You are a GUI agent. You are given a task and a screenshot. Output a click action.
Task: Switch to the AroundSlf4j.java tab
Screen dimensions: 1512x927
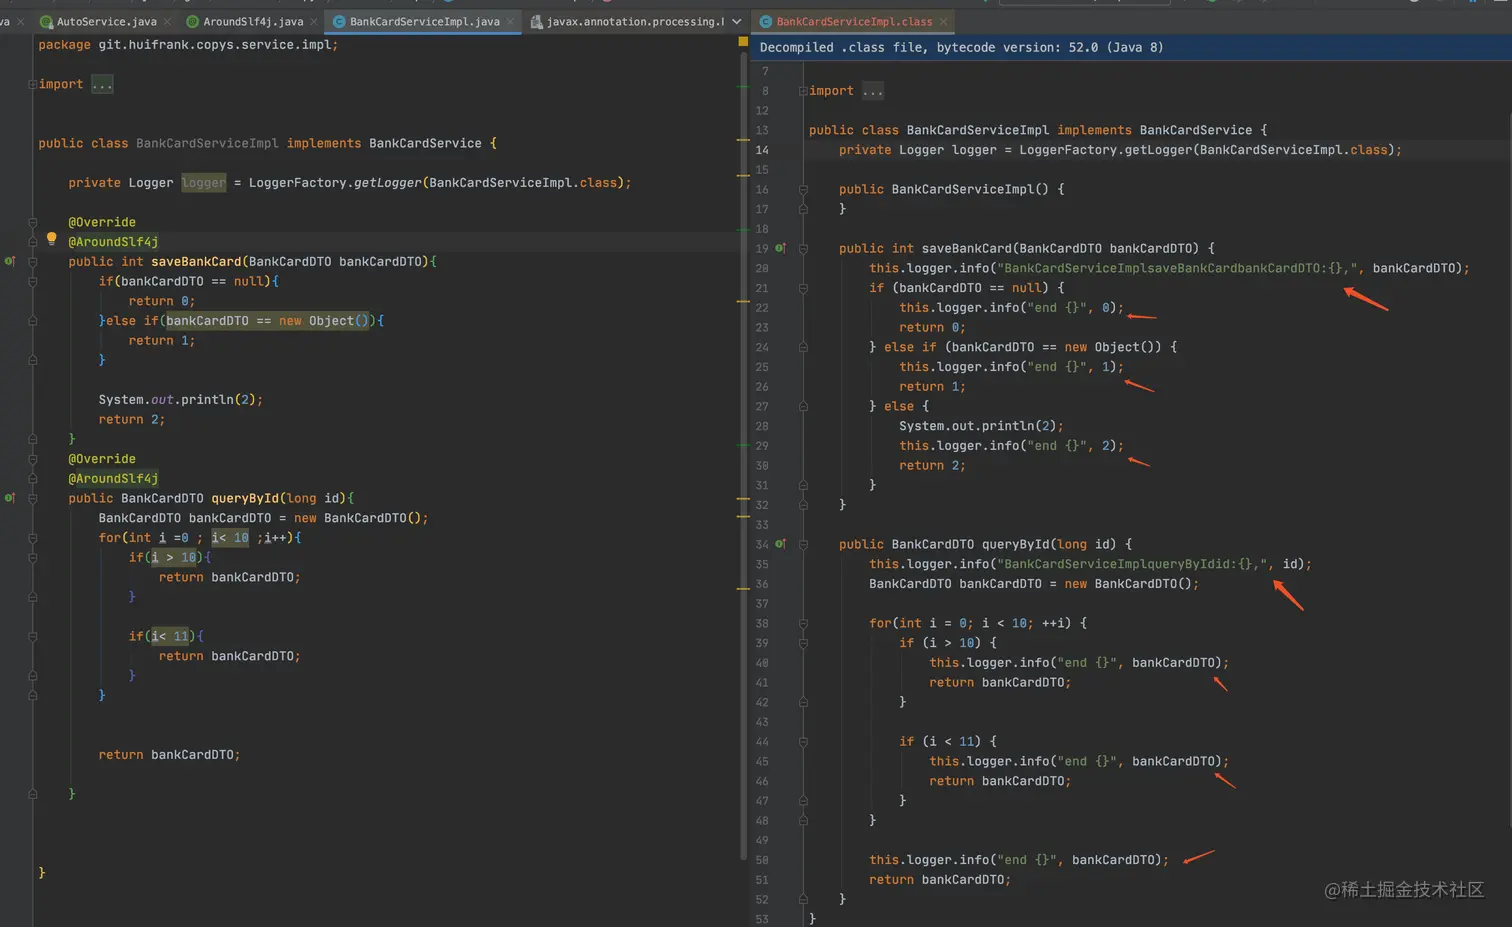pyautogui.click(x=253, y=21)
